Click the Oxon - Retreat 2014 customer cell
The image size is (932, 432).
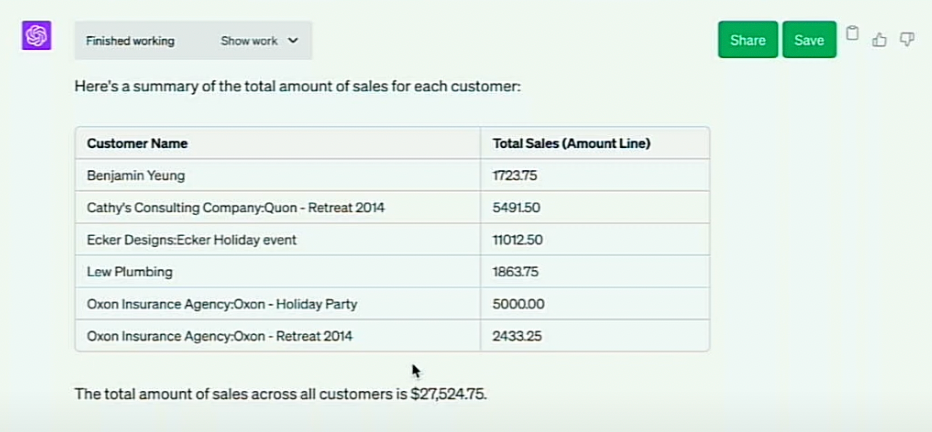coord(220,336)
